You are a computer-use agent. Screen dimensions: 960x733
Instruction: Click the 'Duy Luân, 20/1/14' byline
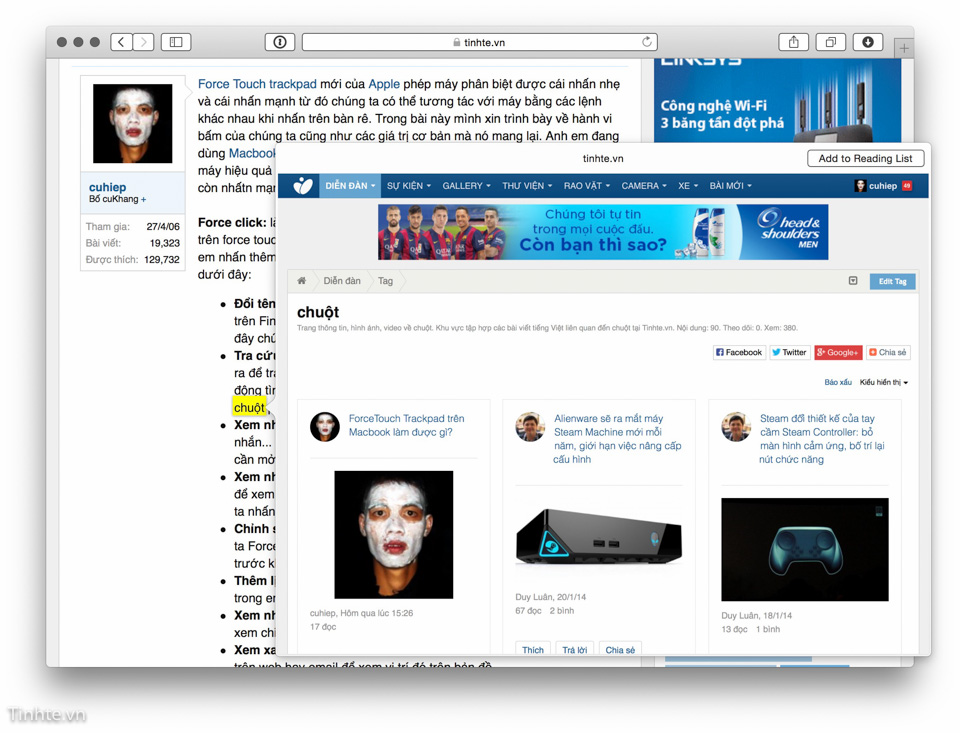tap(550, 596)
